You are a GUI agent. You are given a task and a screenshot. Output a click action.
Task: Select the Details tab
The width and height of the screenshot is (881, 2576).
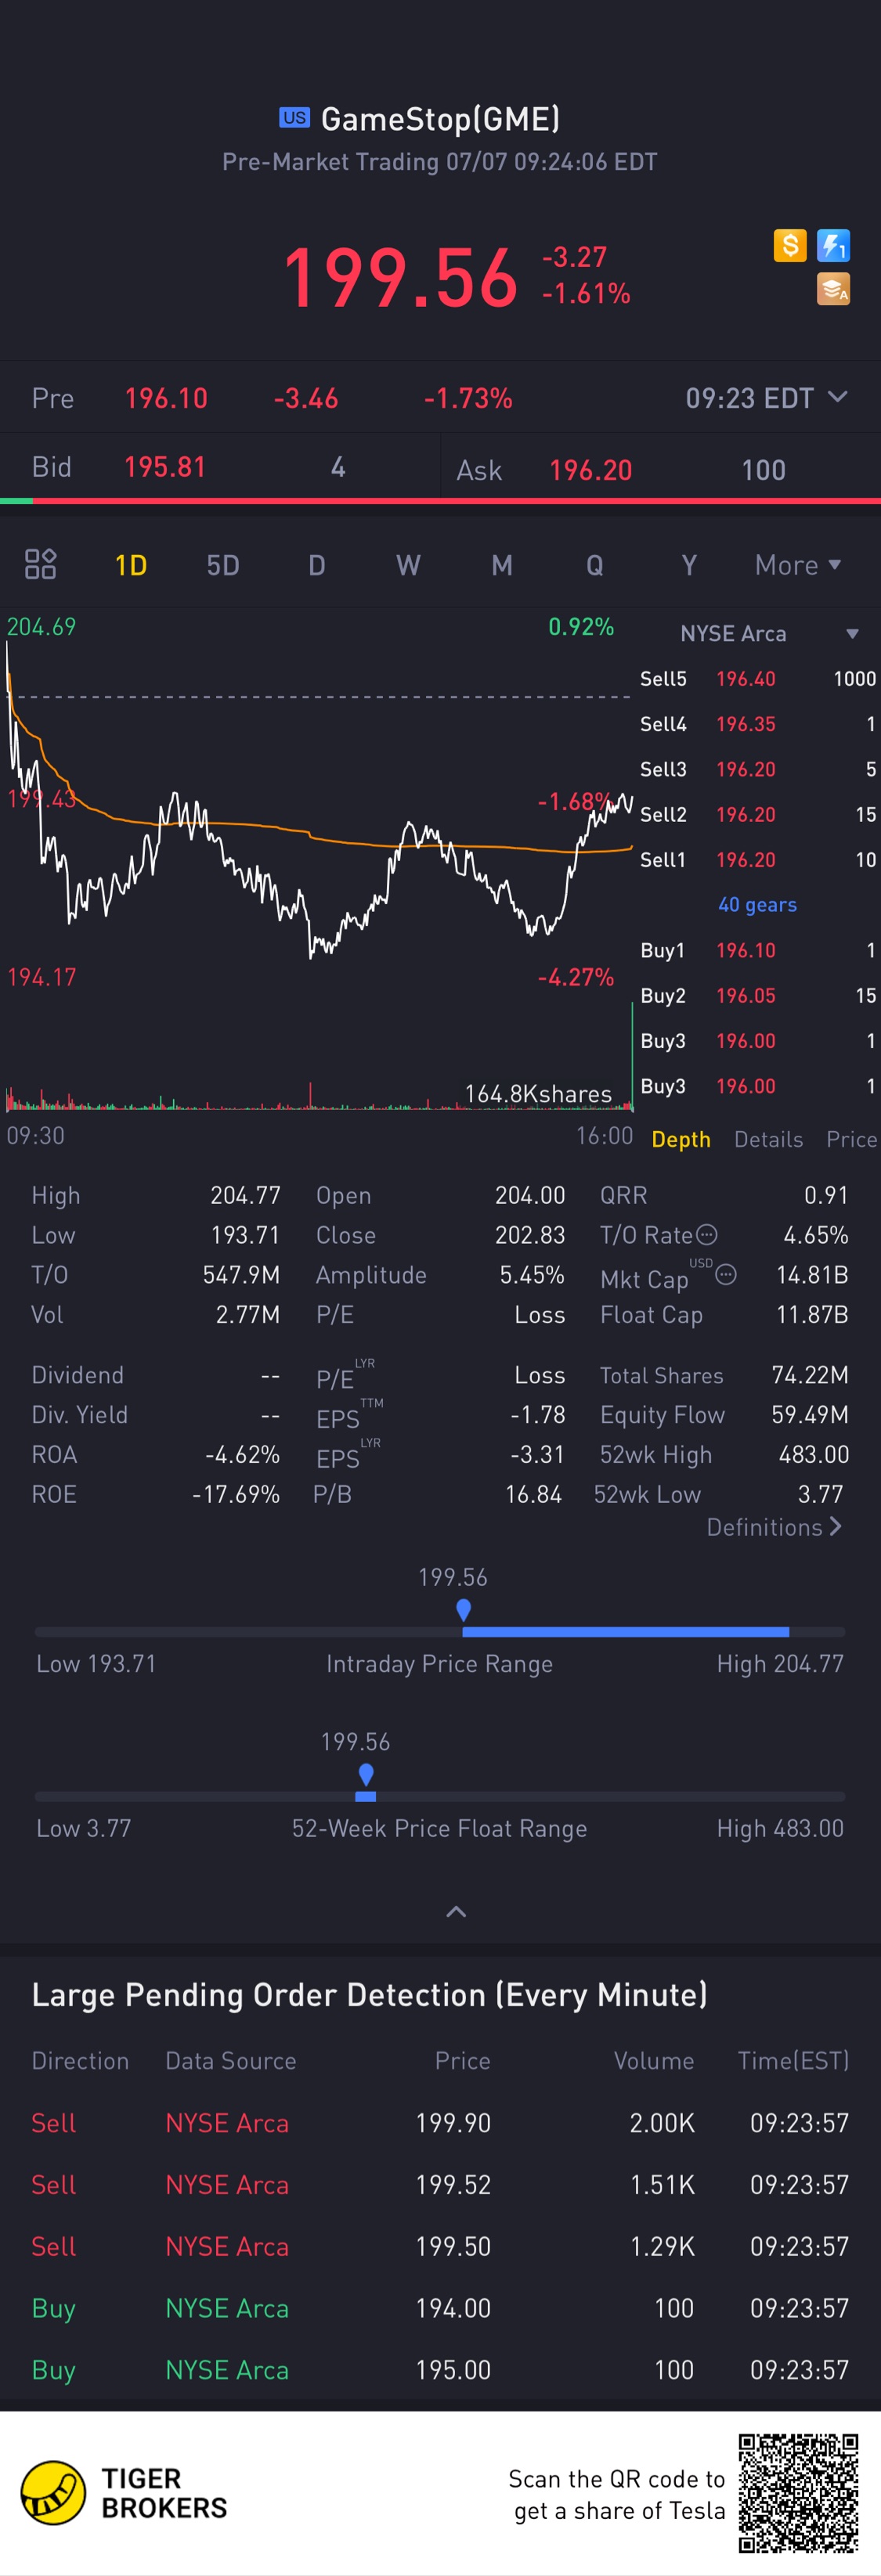coord(768,1139)
